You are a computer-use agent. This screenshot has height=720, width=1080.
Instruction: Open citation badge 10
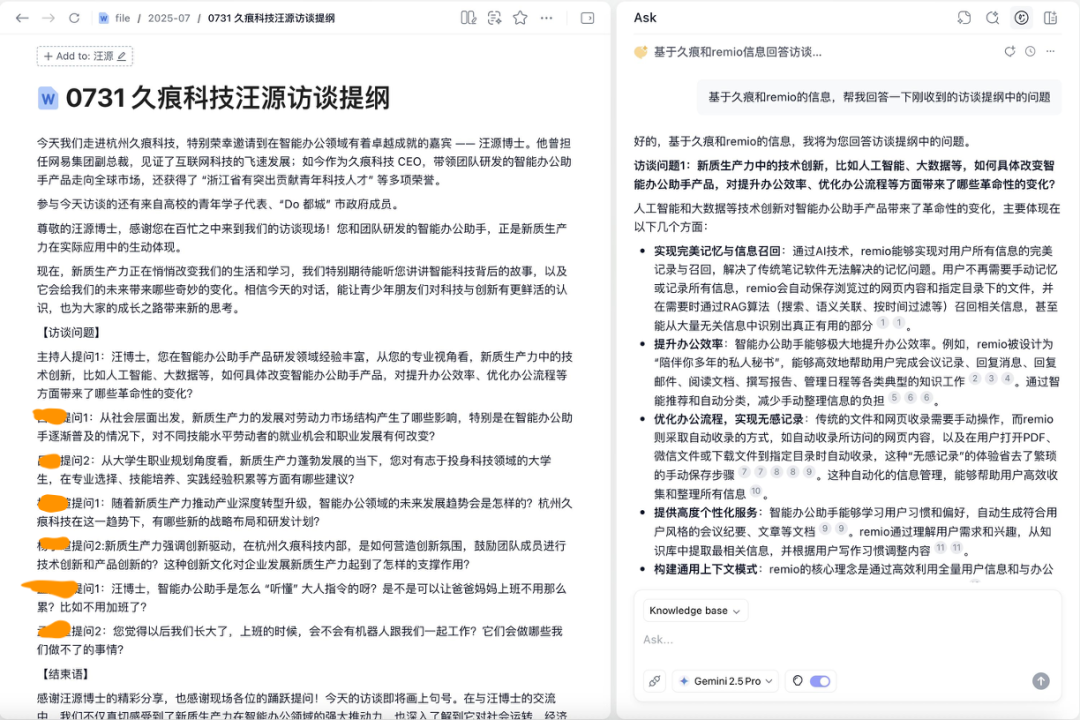pyautogui.click(x=756, y=491)
